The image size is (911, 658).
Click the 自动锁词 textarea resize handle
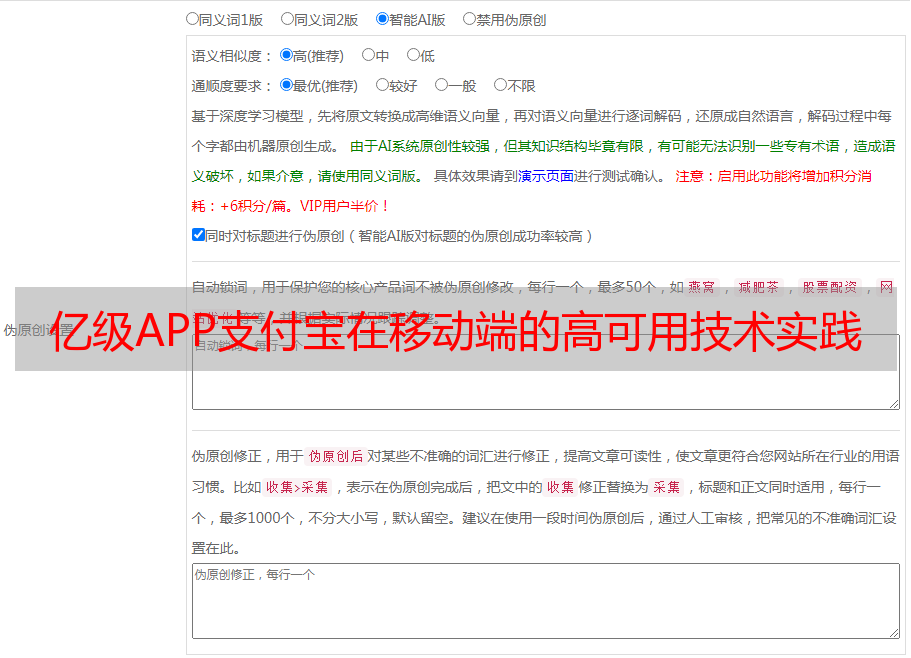(893, 402)
